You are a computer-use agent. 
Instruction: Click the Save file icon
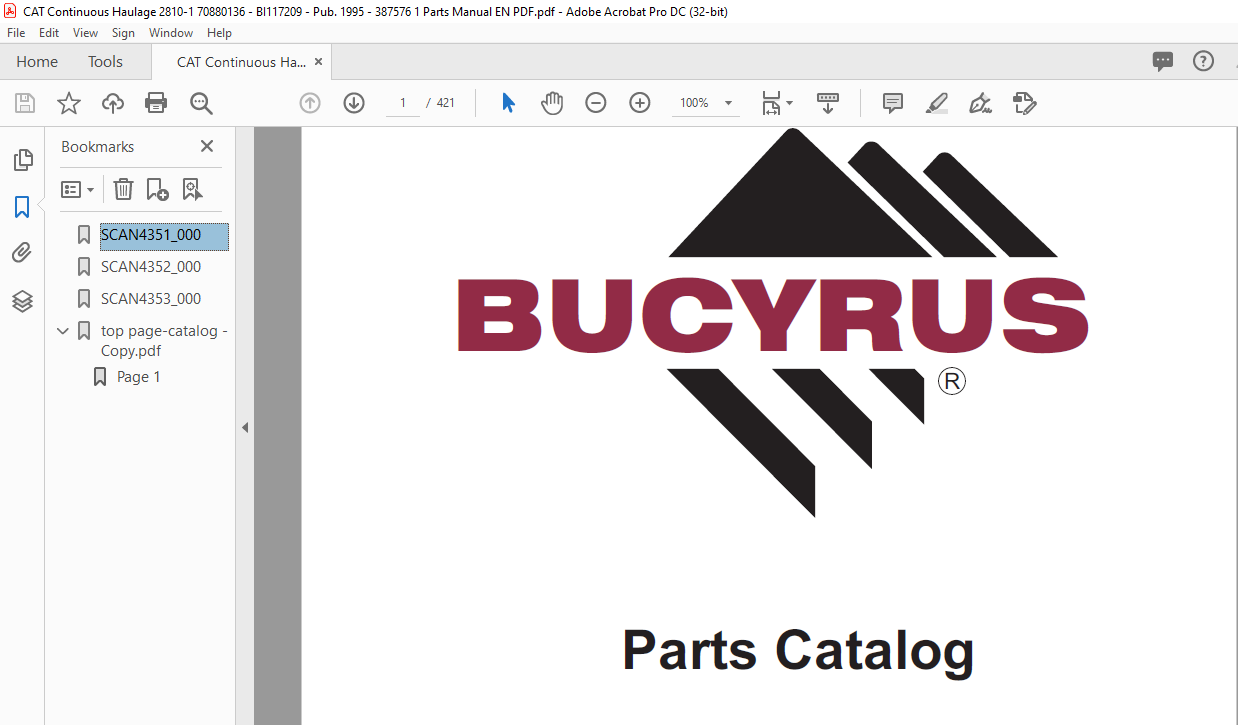tap(25, 103)
